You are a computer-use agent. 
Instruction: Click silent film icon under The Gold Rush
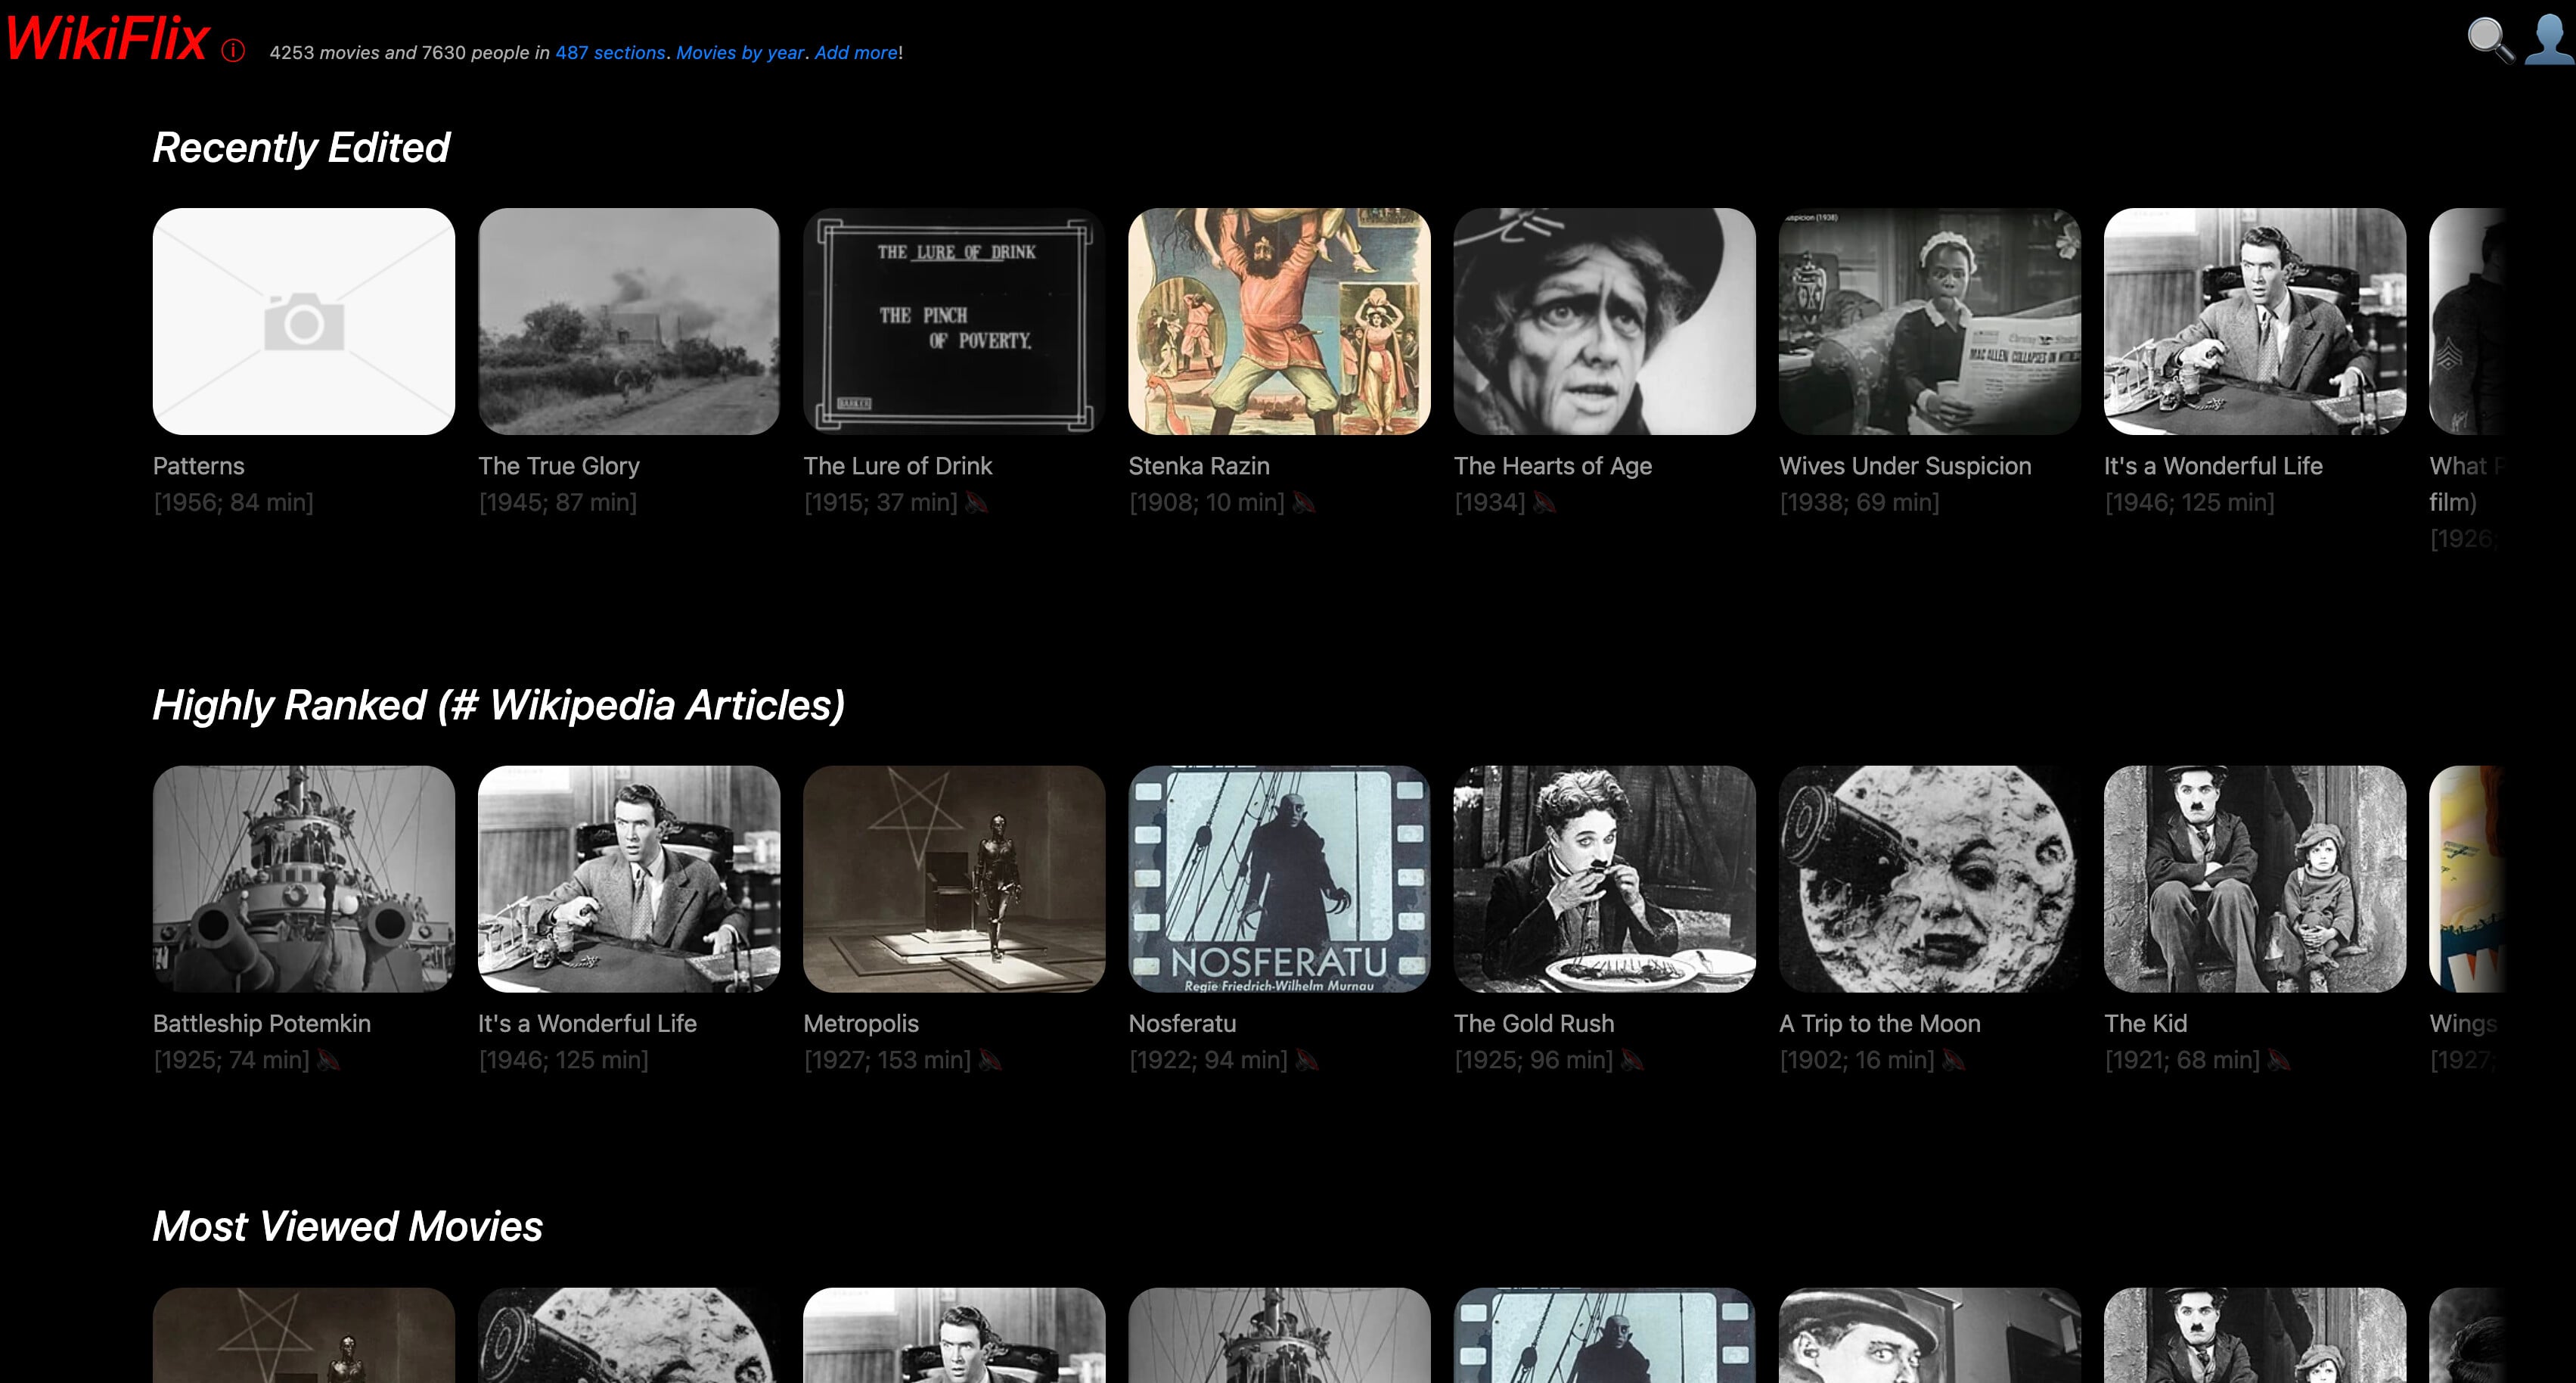(x=1632, y=1060)
